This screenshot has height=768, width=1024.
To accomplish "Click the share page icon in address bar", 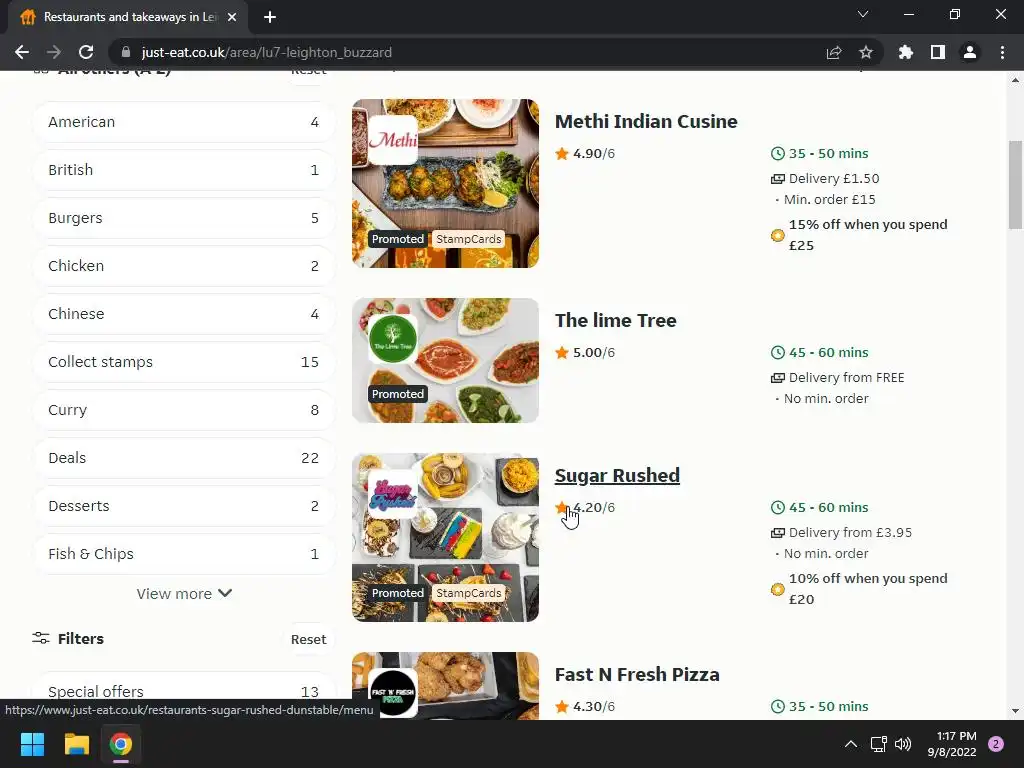I will [x=834, y=52].
